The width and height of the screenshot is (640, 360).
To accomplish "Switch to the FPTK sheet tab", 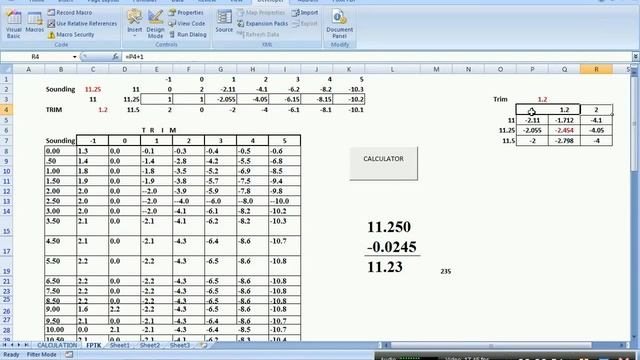I will [93, 345].
